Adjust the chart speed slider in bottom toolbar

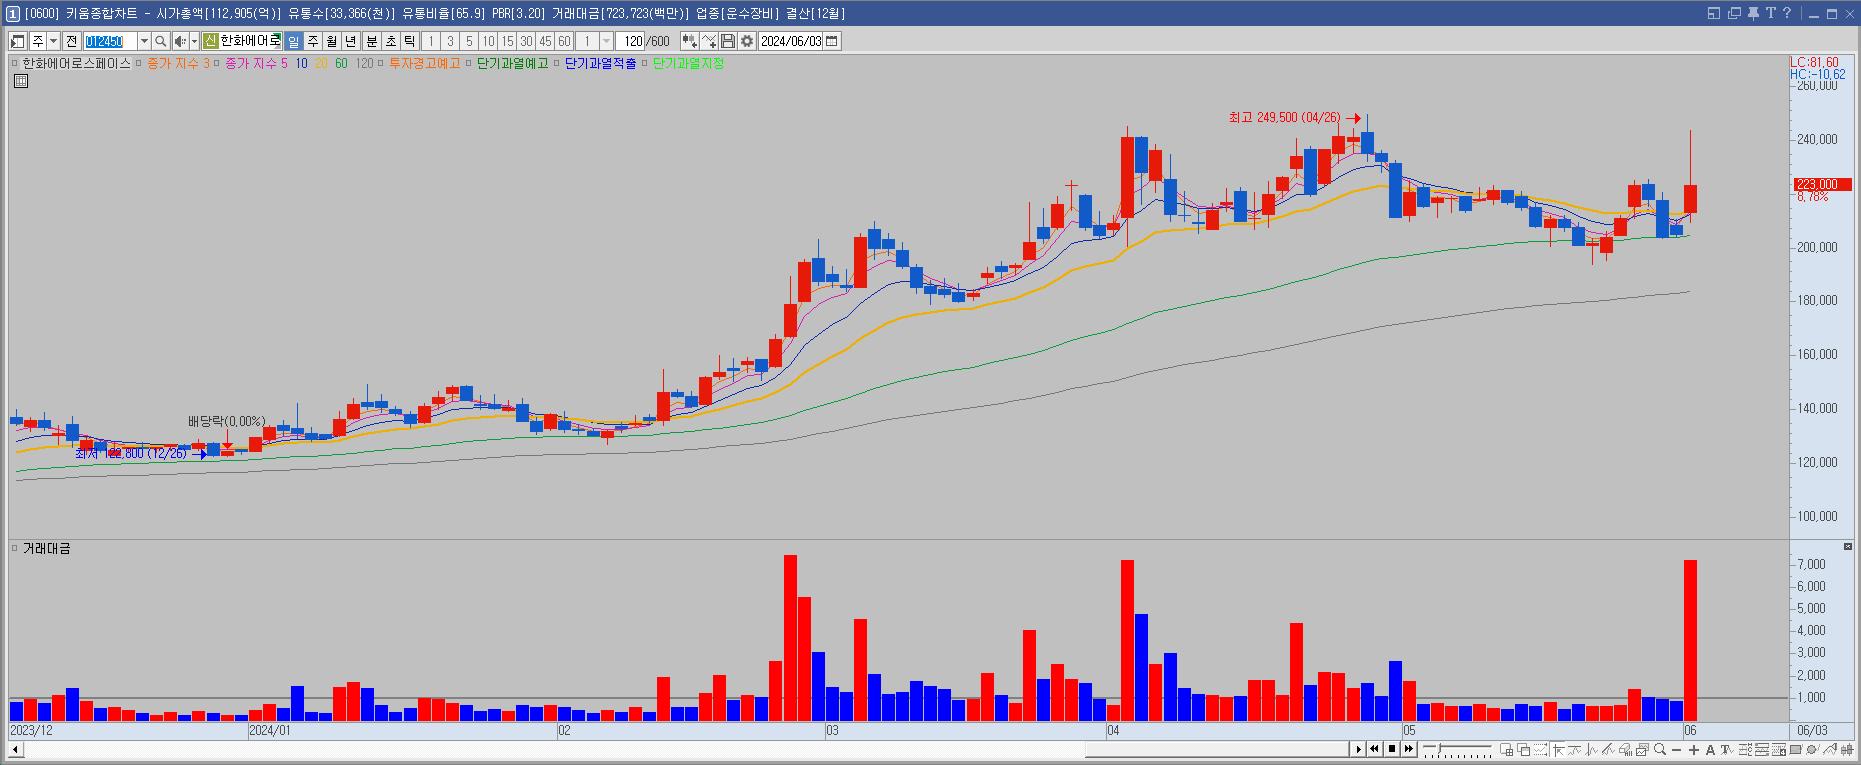[x=1458, y=750]
